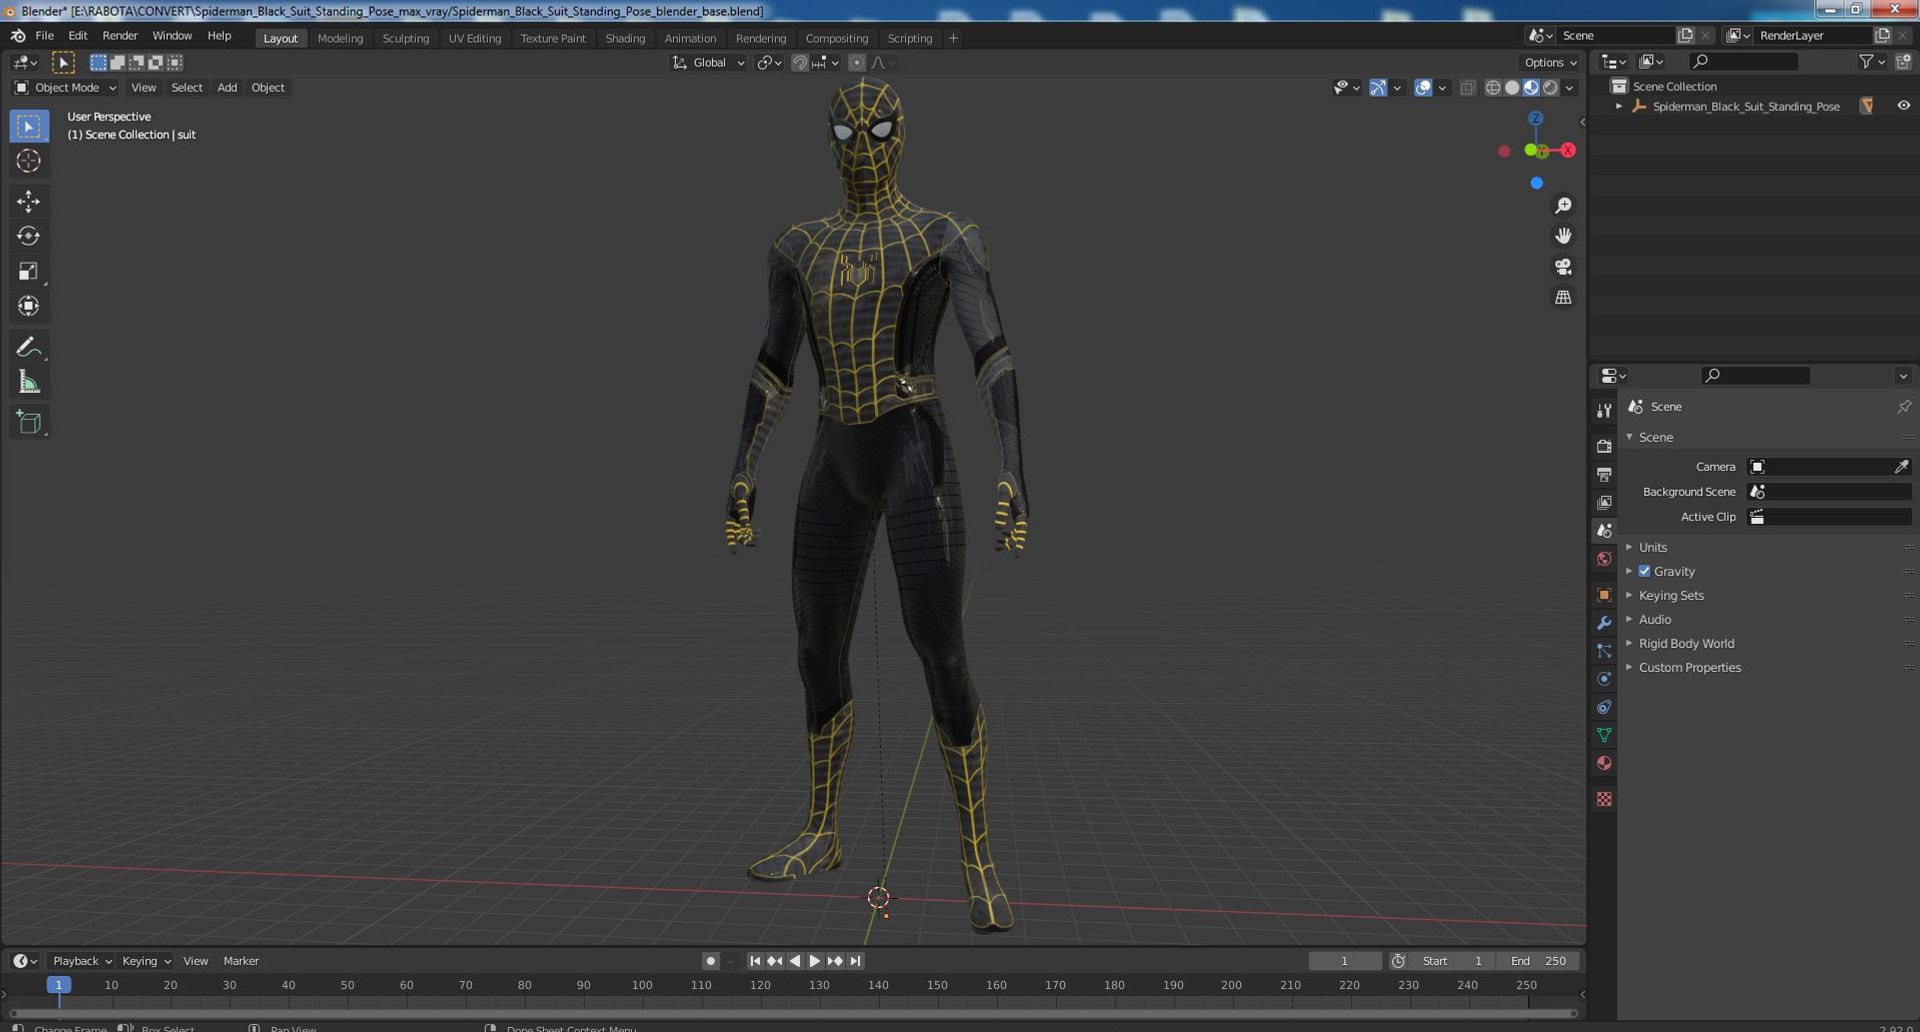Screen dimensions: 1920x1032
Task: Toggle X-ray display mode
Action: click(1467, 88)
